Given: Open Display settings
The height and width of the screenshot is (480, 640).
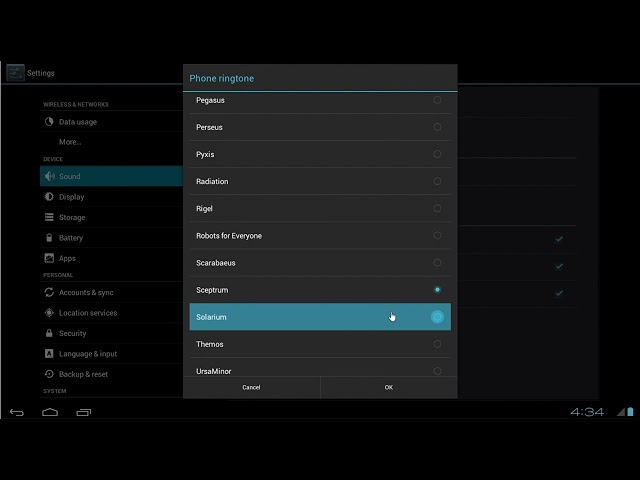Looking at the screenshot, I should (x=111, y=197).
